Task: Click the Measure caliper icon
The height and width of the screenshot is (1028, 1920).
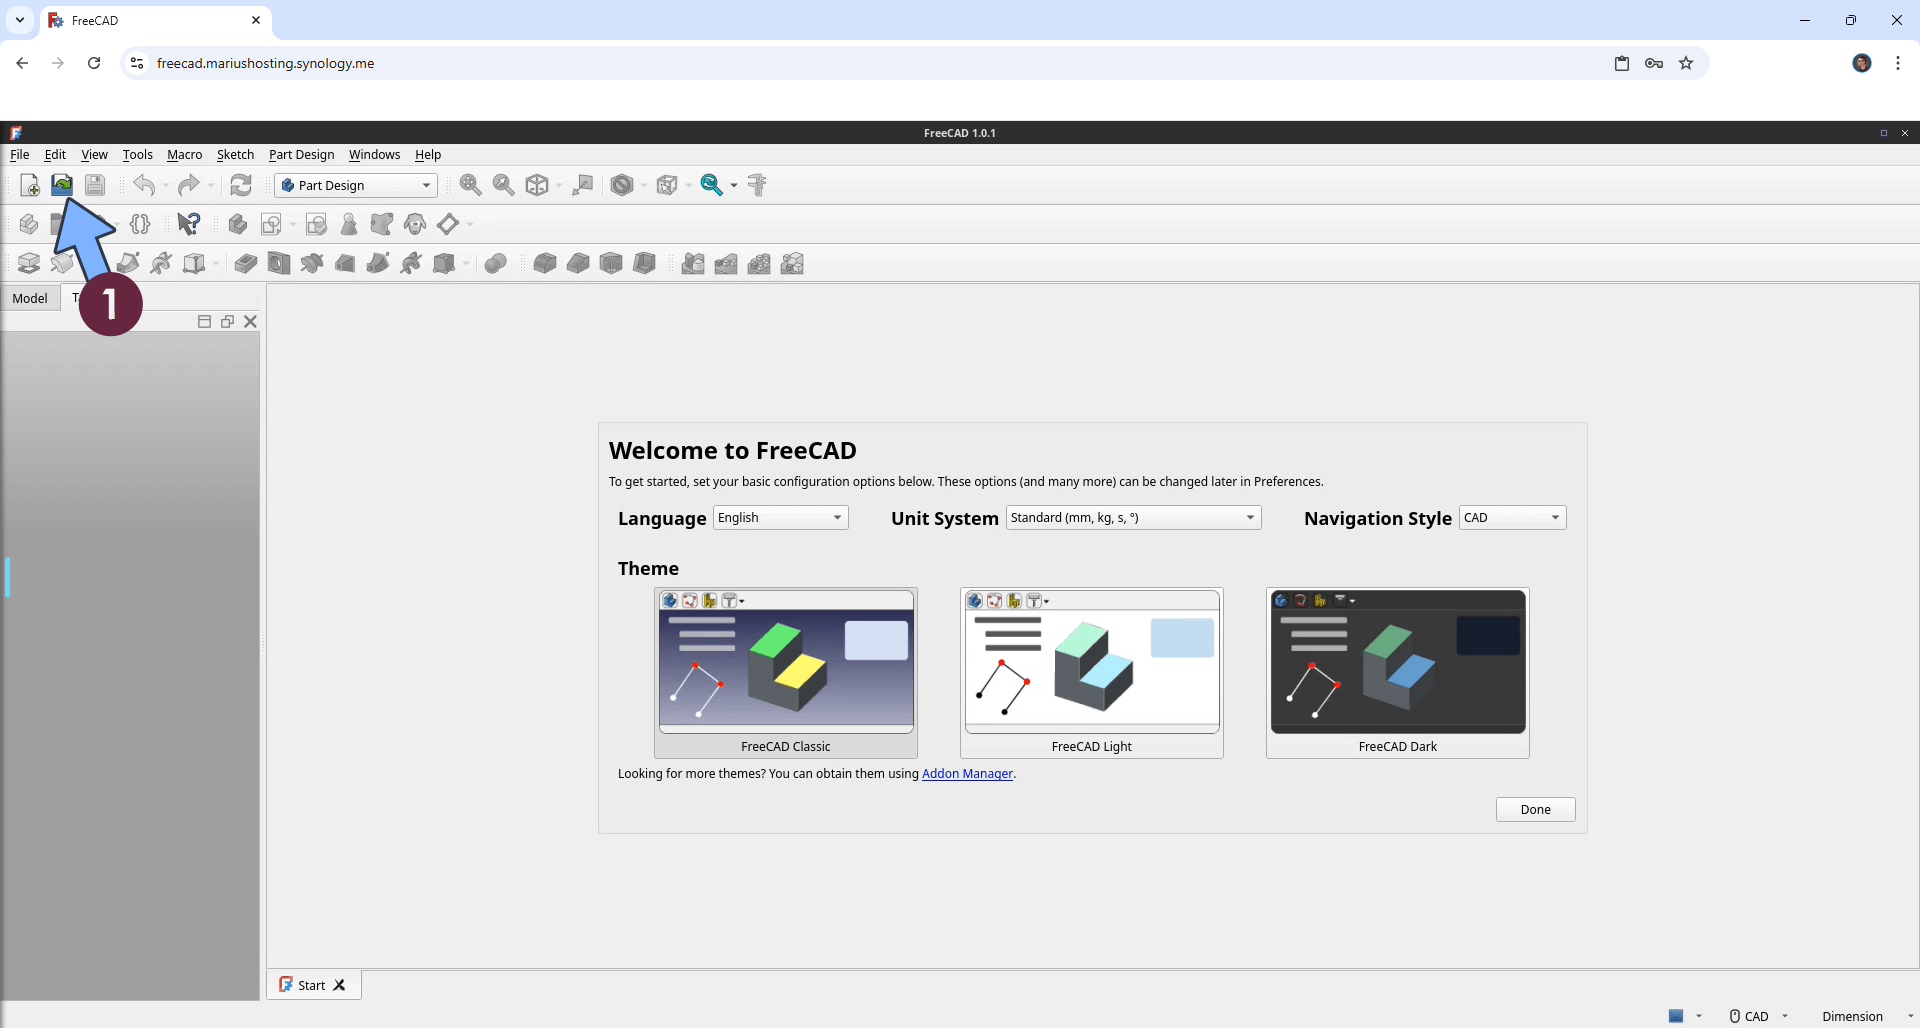Action: (x=757, y=185)
